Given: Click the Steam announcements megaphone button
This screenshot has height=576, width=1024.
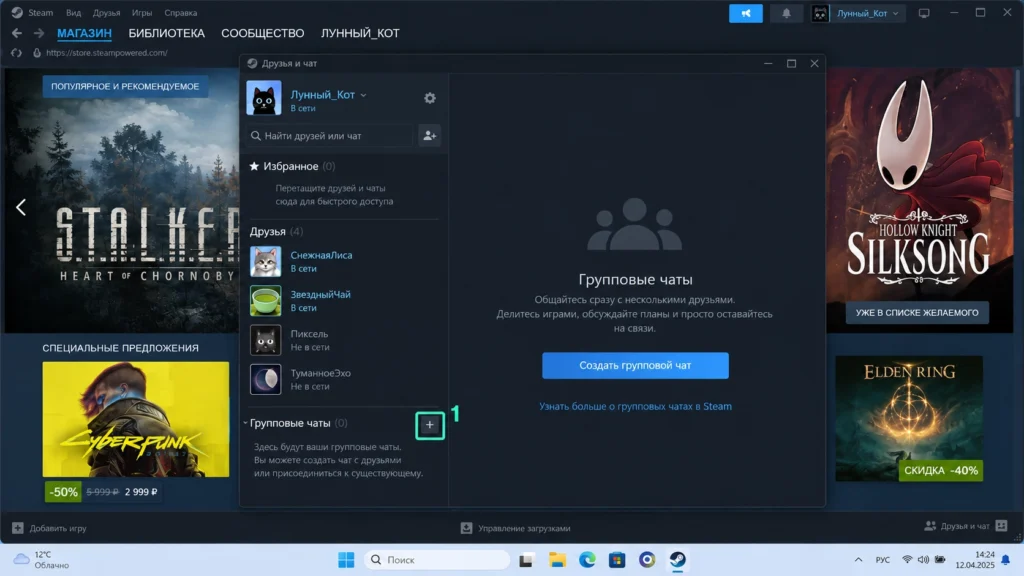Looking at the screenshot, I should tap(745, 13).
